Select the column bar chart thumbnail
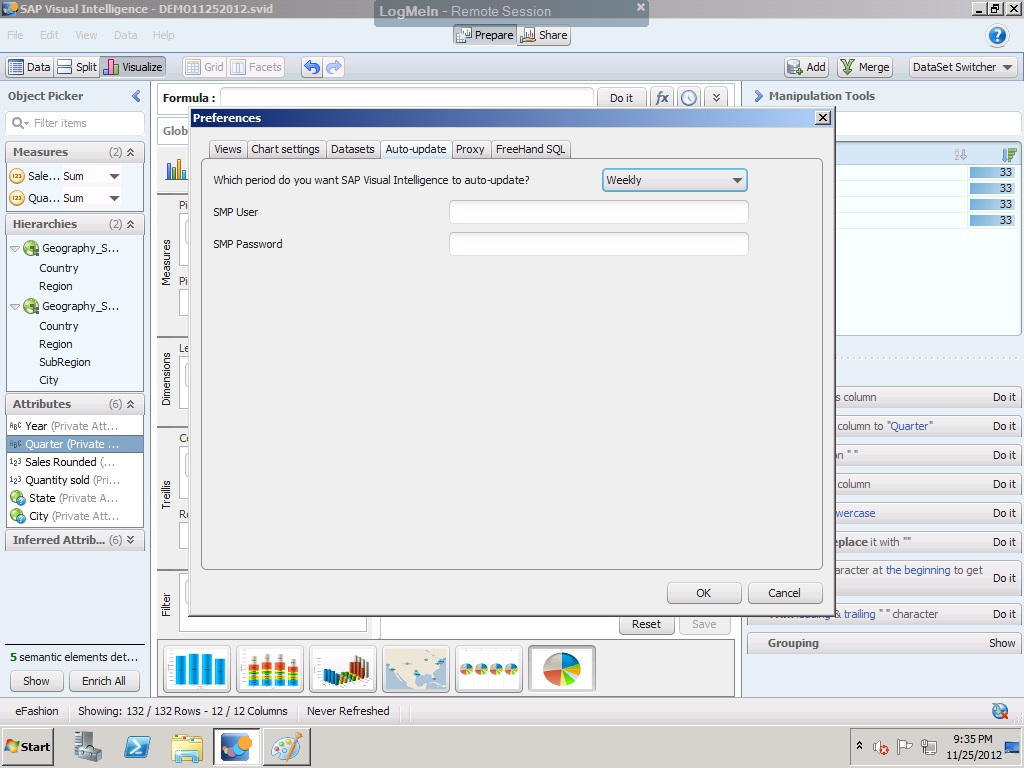Screen dimensions: 1024x768 197,669
